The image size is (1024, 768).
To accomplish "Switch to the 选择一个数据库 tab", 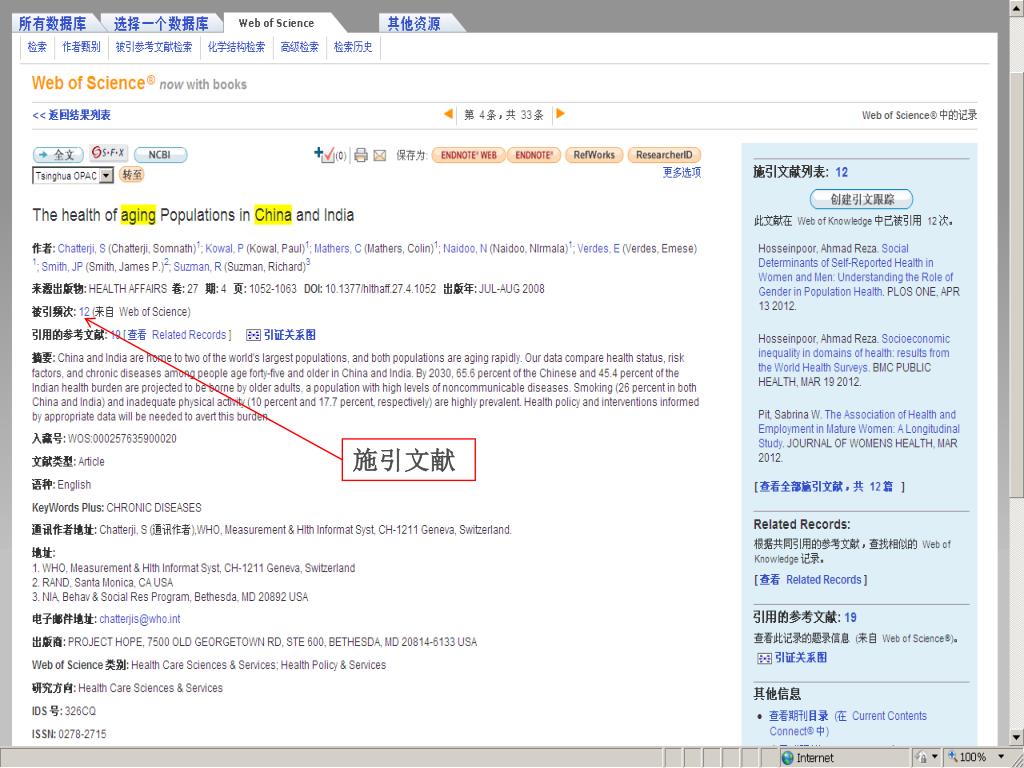I will tap(161, 24).
